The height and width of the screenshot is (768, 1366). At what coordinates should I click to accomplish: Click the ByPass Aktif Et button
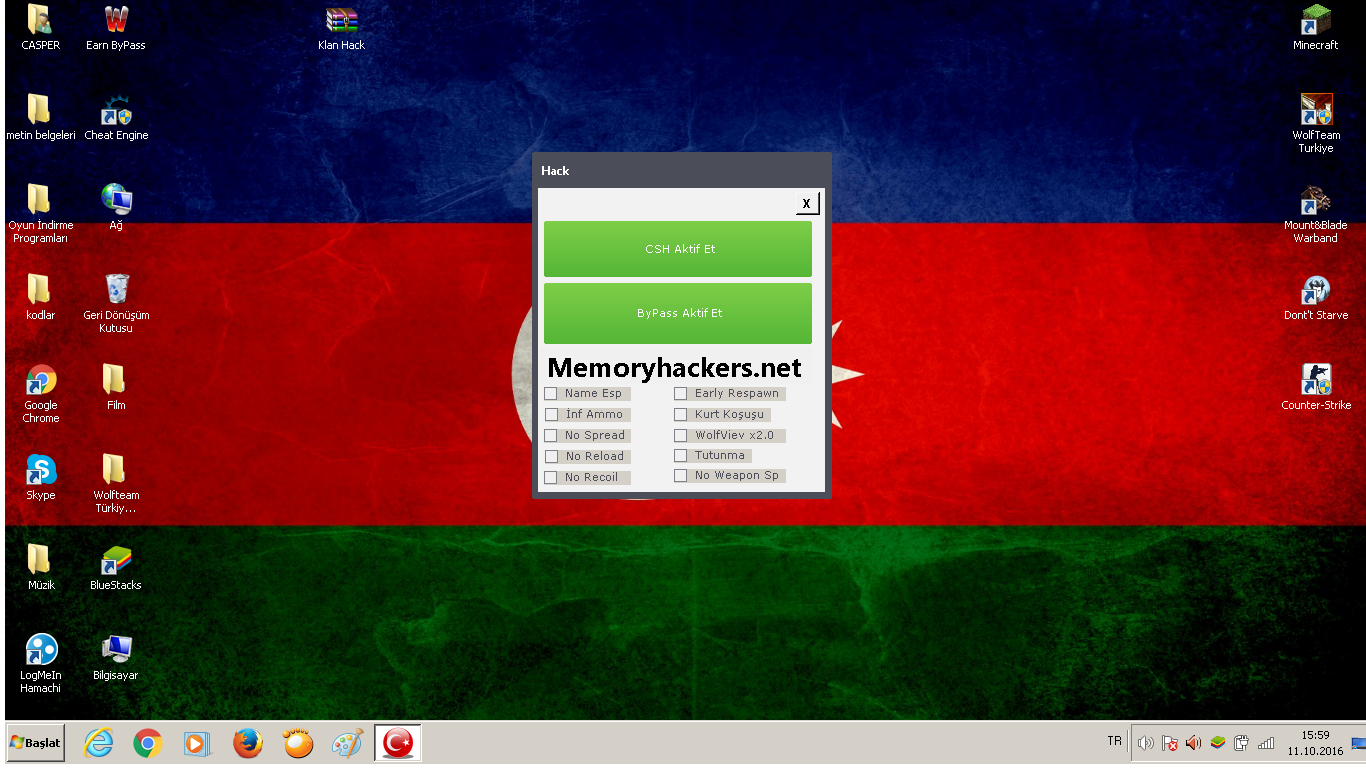point(678,313)
